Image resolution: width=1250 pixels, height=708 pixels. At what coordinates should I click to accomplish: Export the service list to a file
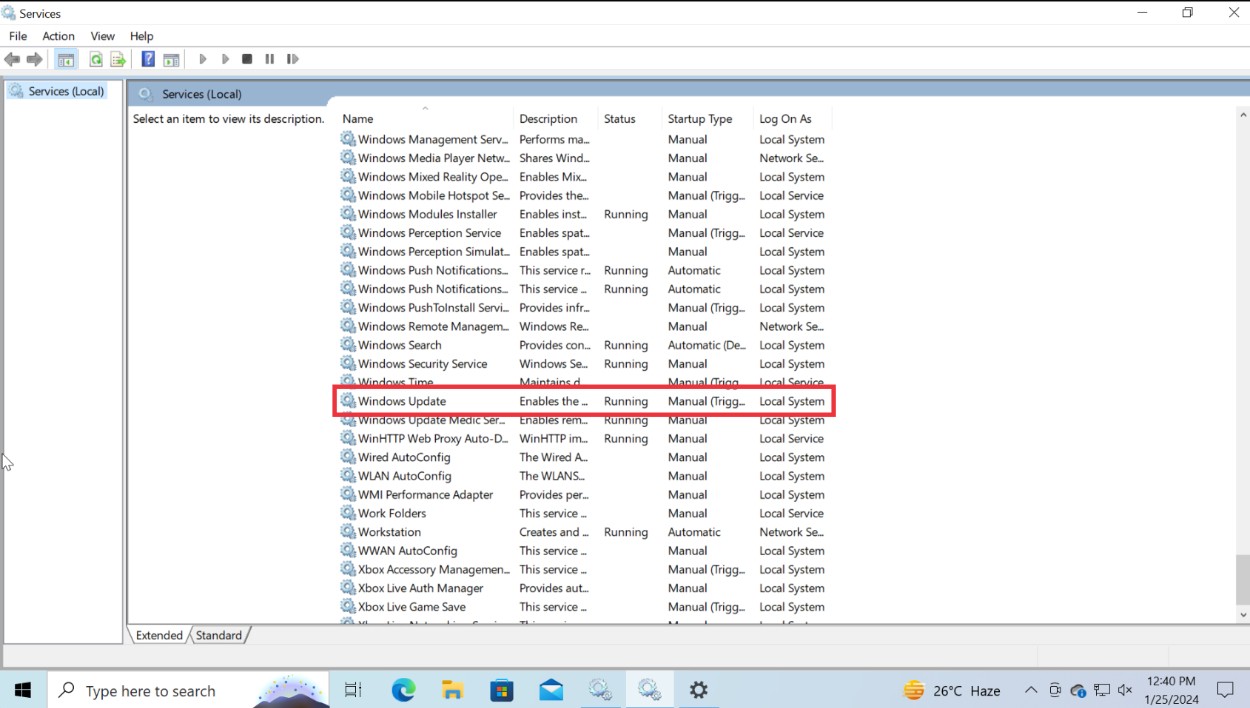pos(117,59)
